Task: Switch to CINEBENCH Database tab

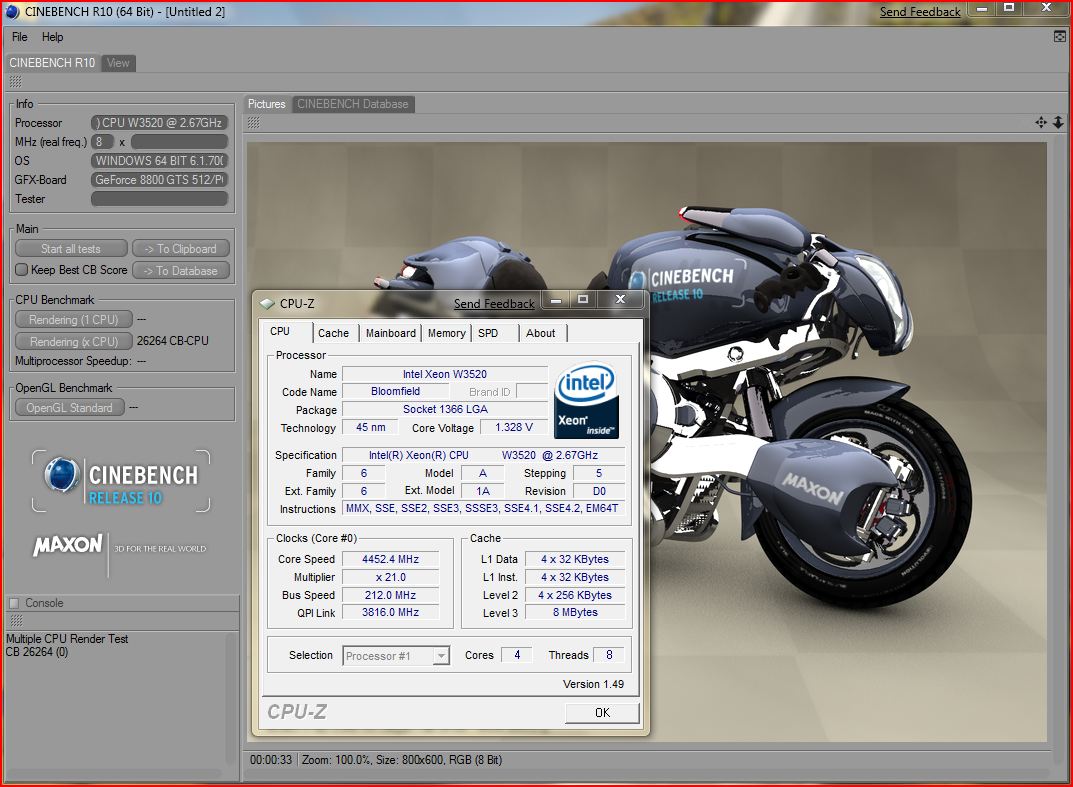Action: click(352, 104)
